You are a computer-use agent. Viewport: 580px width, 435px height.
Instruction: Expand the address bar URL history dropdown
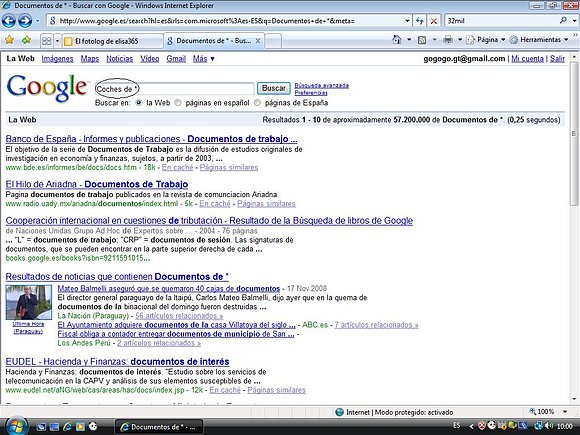407,21
